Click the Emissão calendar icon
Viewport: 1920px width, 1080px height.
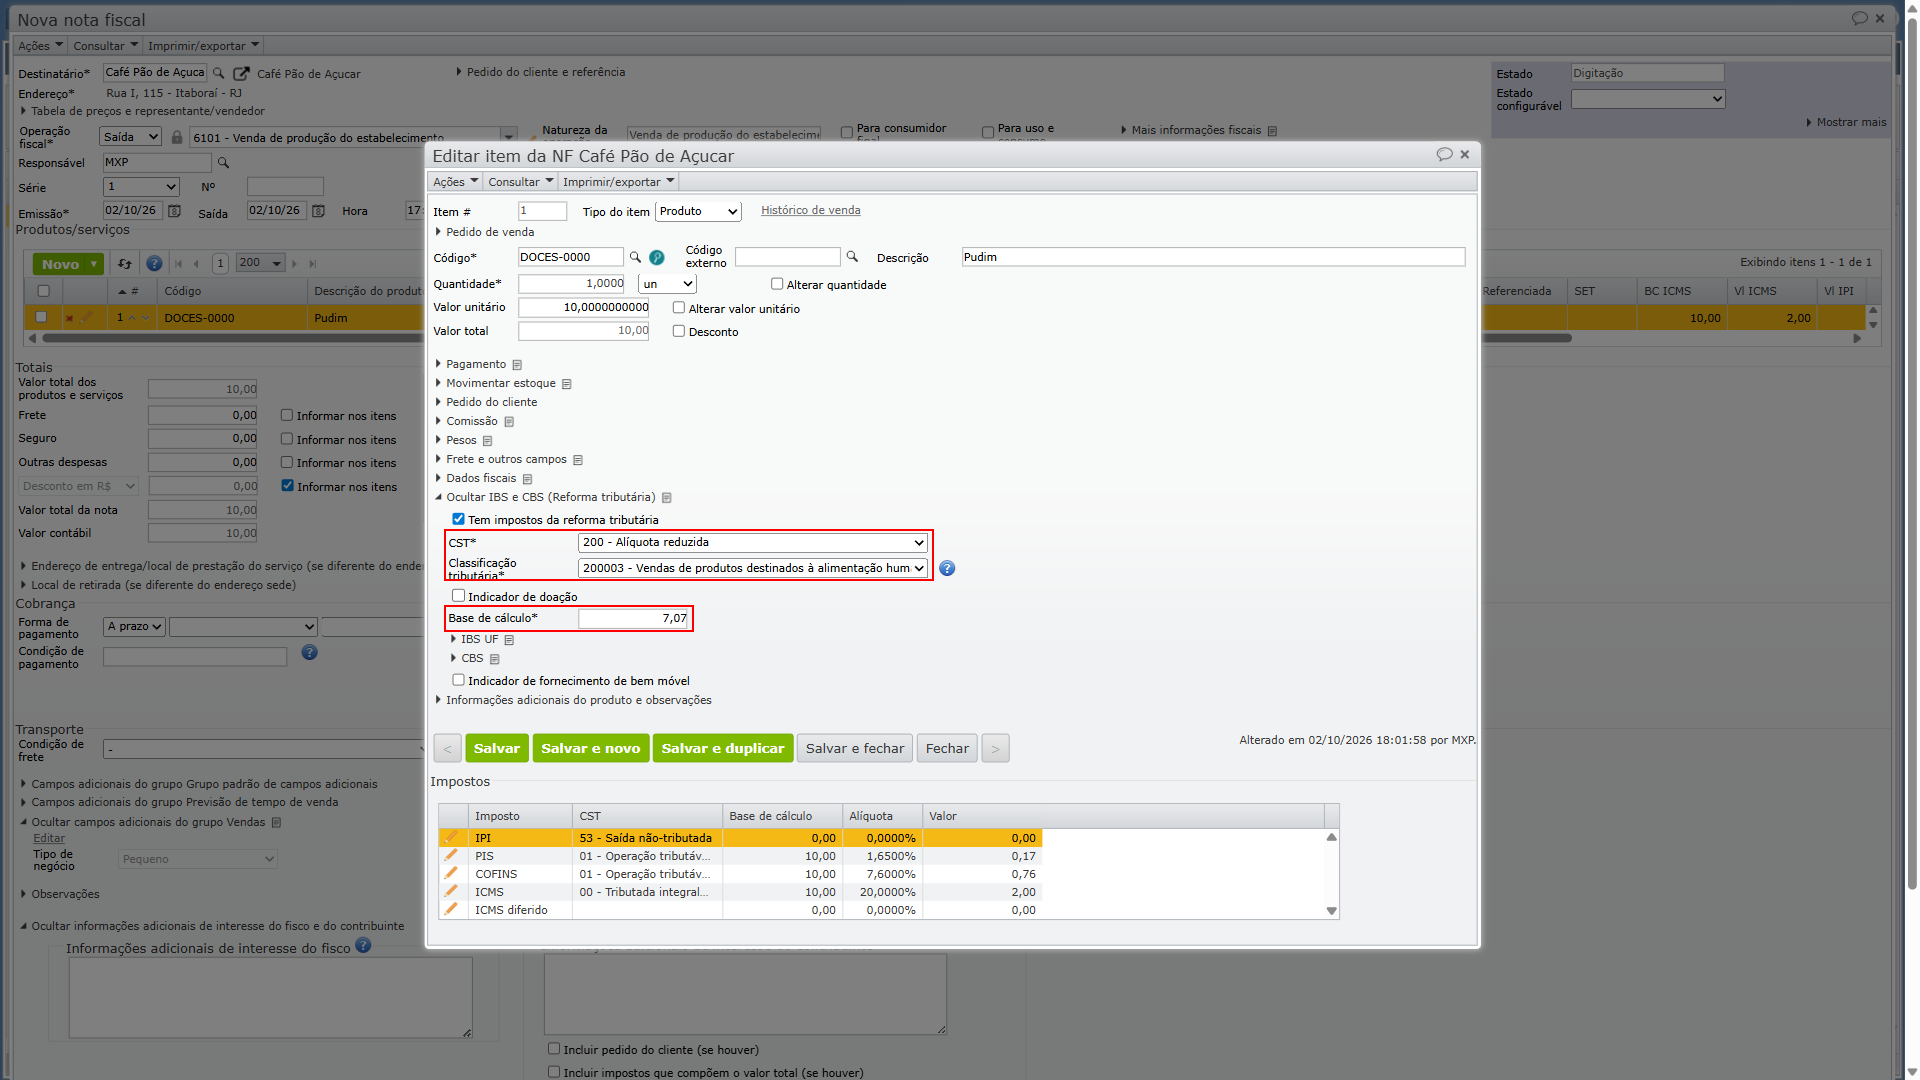tap(174, 211)
